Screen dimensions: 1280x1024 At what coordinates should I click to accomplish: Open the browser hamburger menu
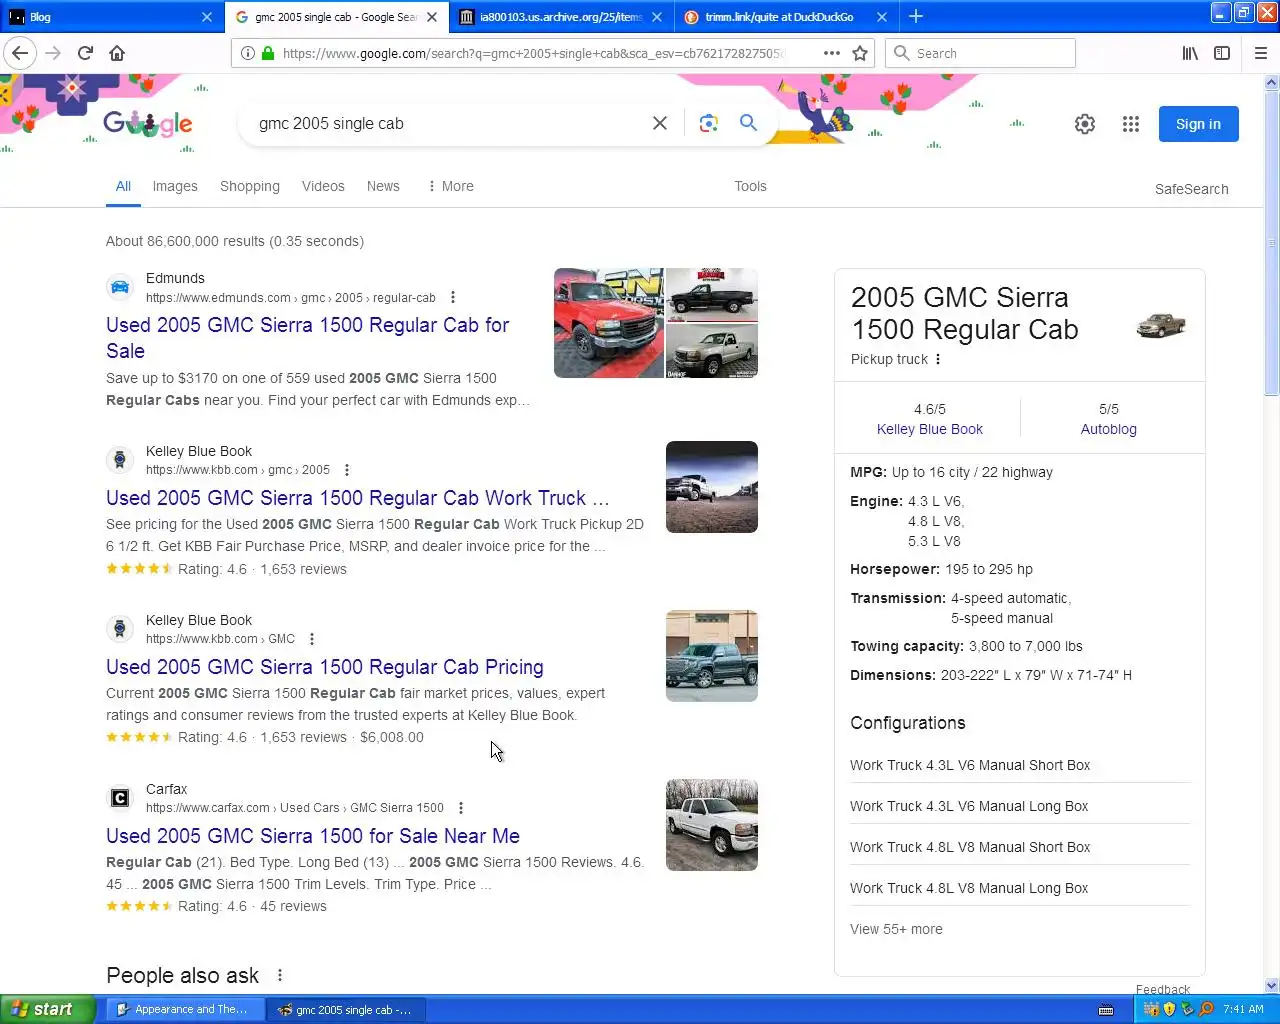point(1261,53)
